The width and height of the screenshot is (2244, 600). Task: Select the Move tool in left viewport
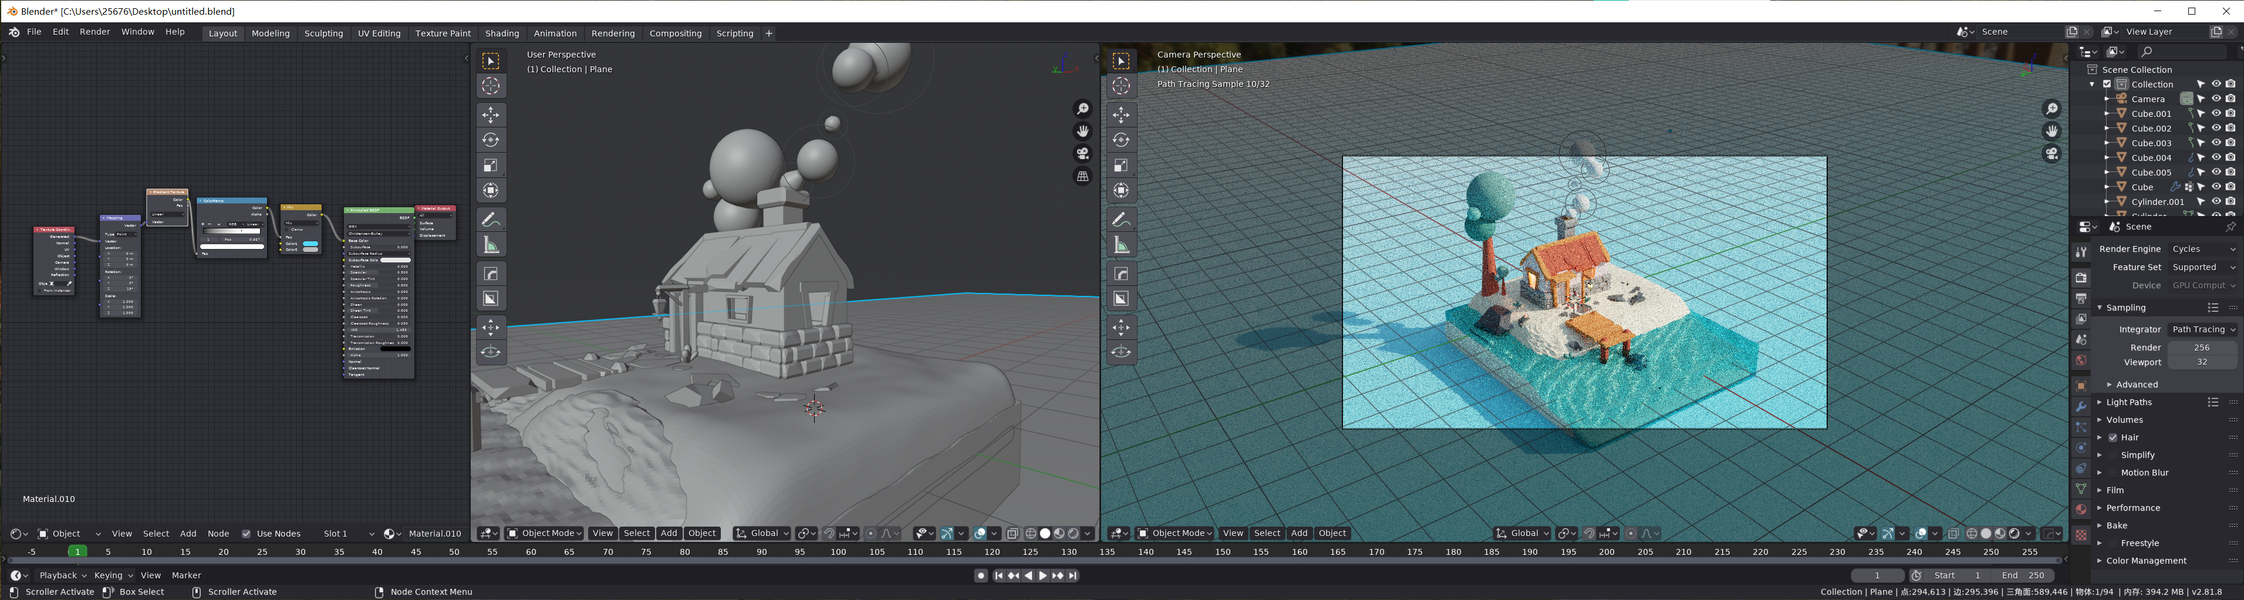pyautogui.click(x=490, y=115)
